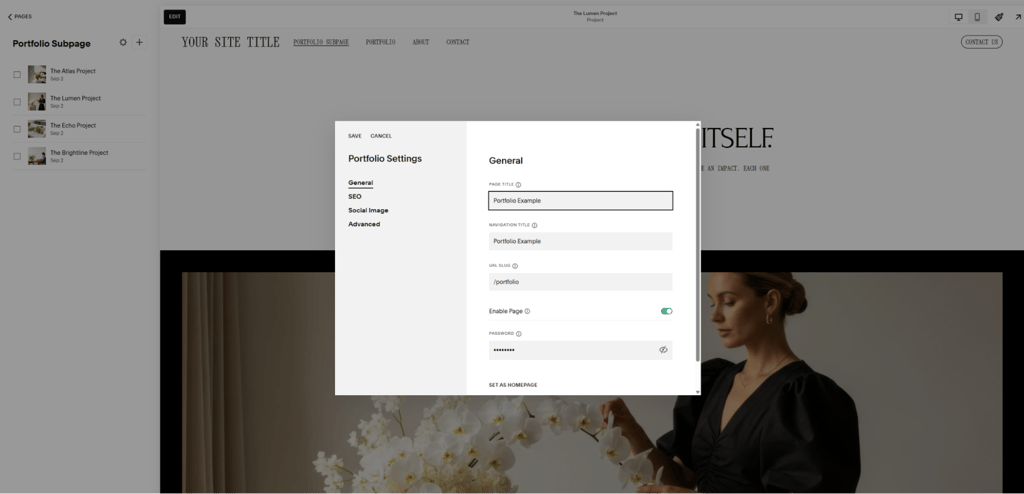Click URL Slug info icon
This screenshot has width=1024, height=494.
coord(515,266)
